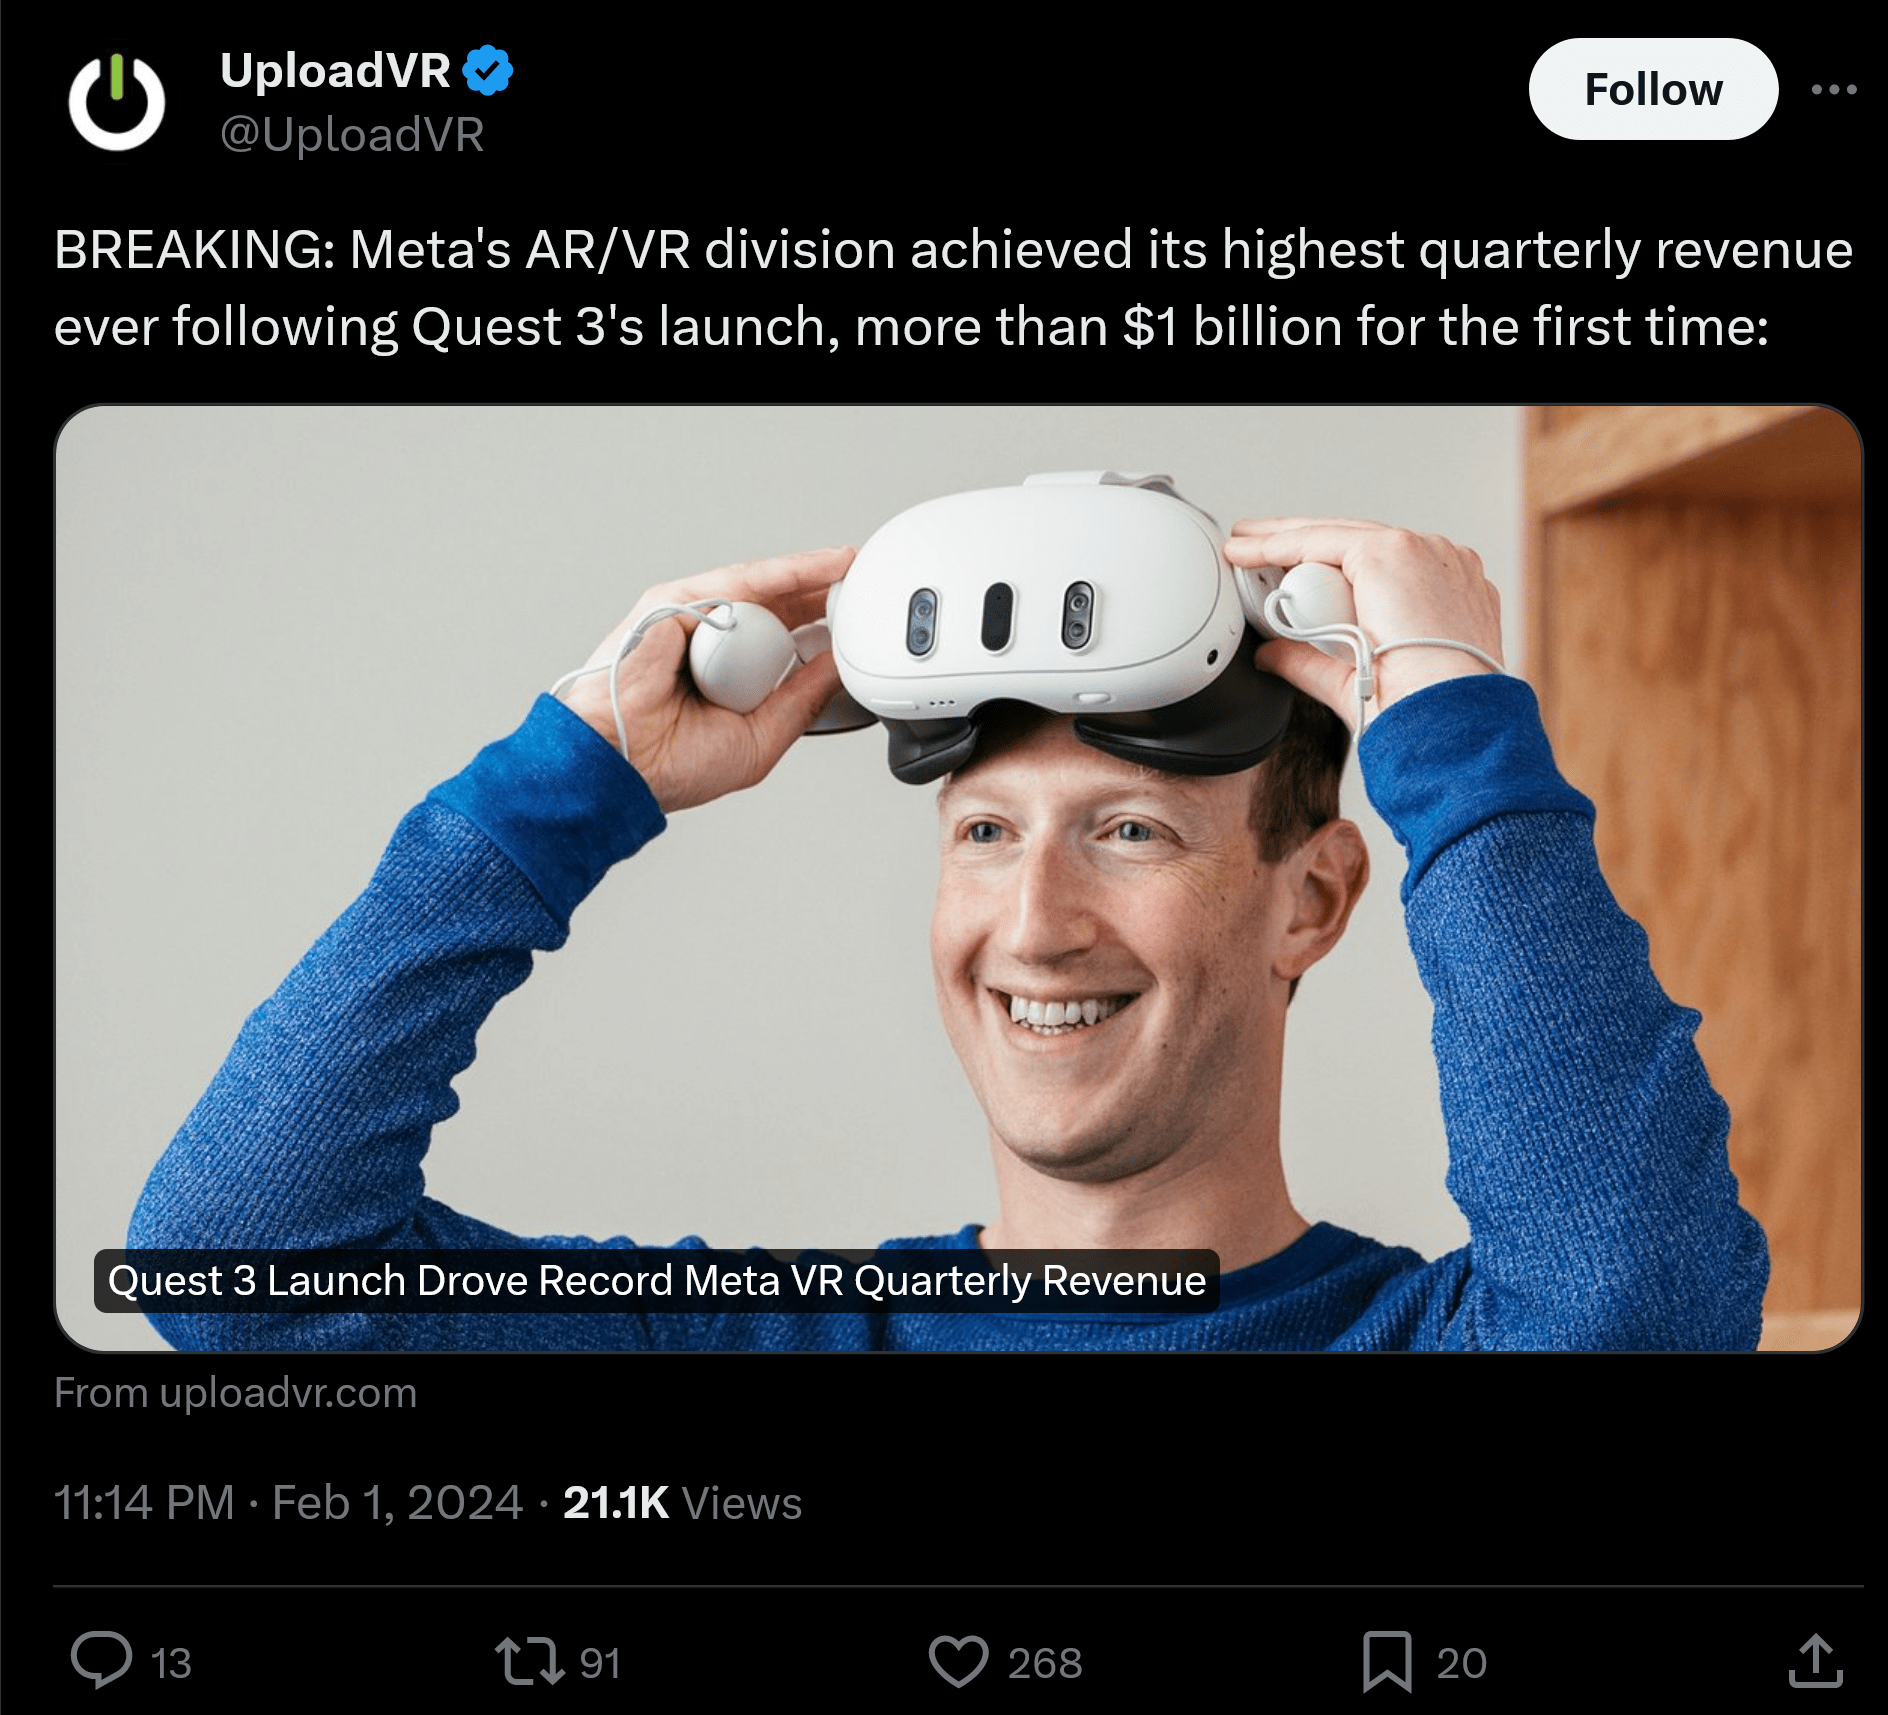Open the UploadVR profile avatar
The image size is (1888, 1715).
click(x=117, y=102)
